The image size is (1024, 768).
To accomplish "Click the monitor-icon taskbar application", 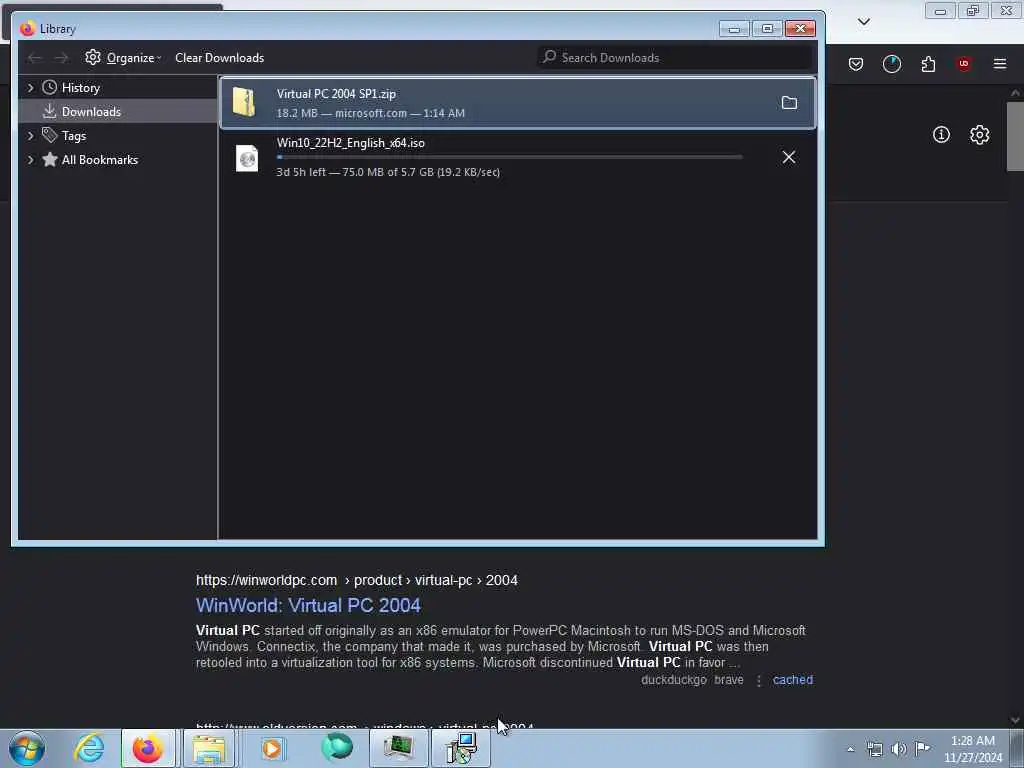I will pyautogui.click(x=398, y=748).
